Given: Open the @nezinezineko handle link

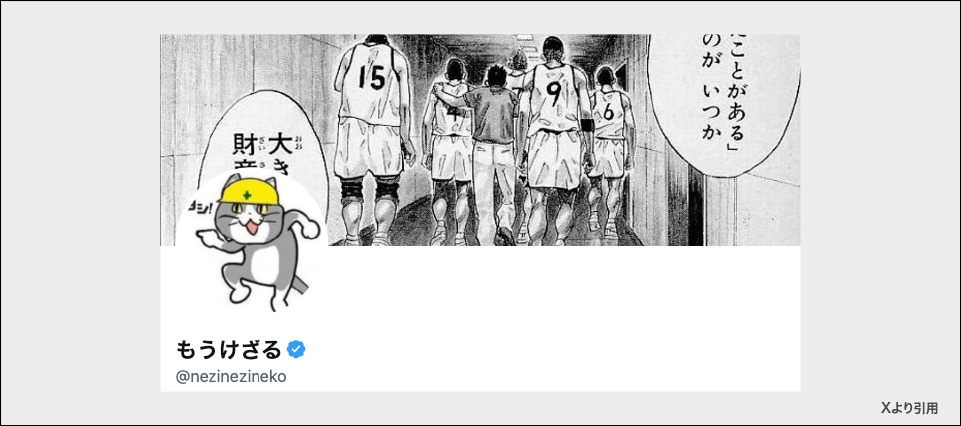Looking at the screenshot, I should (231, 376).
